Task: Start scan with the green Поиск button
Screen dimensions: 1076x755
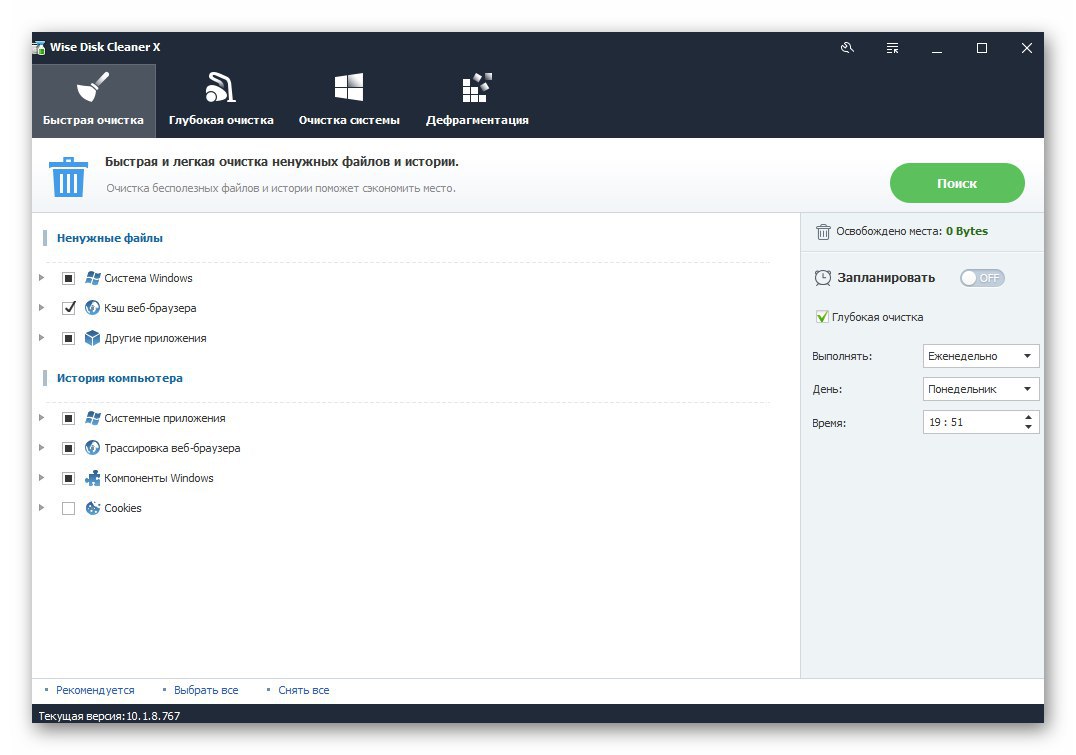Action: (x=957, y=183)
